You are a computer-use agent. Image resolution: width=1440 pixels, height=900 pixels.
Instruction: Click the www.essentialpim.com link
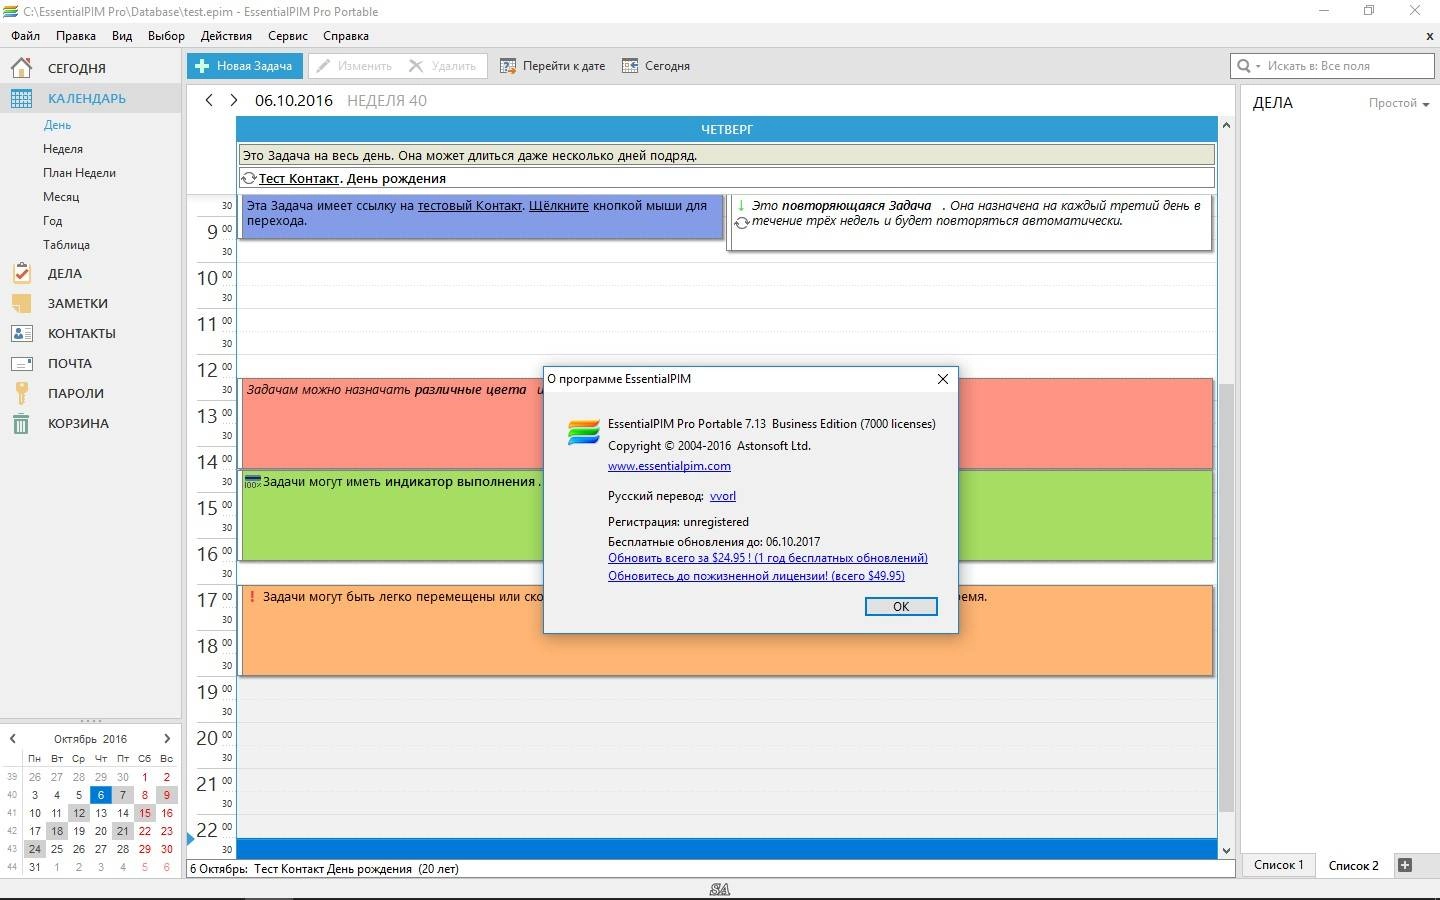click(669, 466)
